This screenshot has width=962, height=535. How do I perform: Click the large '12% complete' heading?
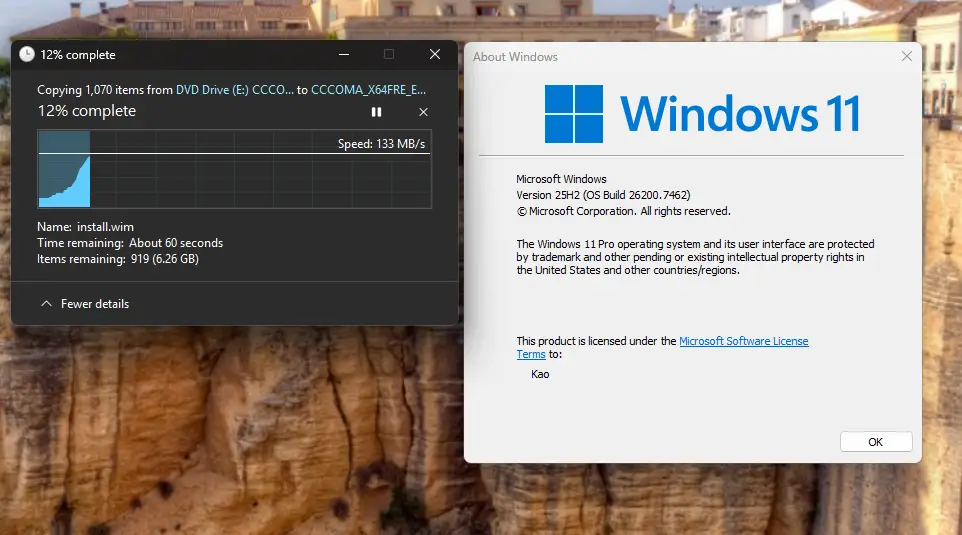(87, 111)
